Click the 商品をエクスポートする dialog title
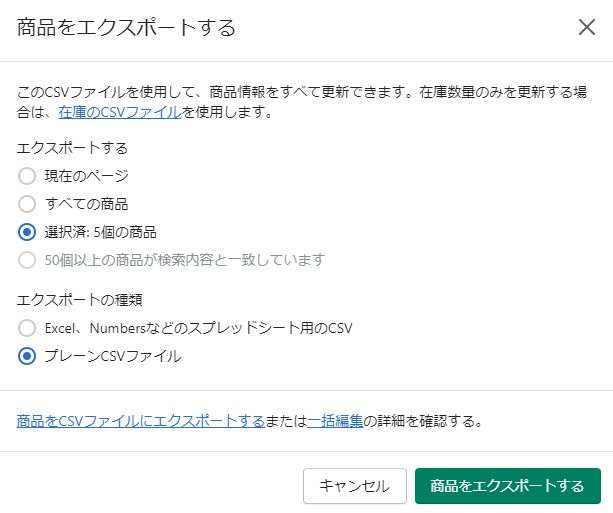Screen dimensions: 613x513 (126, 27)
